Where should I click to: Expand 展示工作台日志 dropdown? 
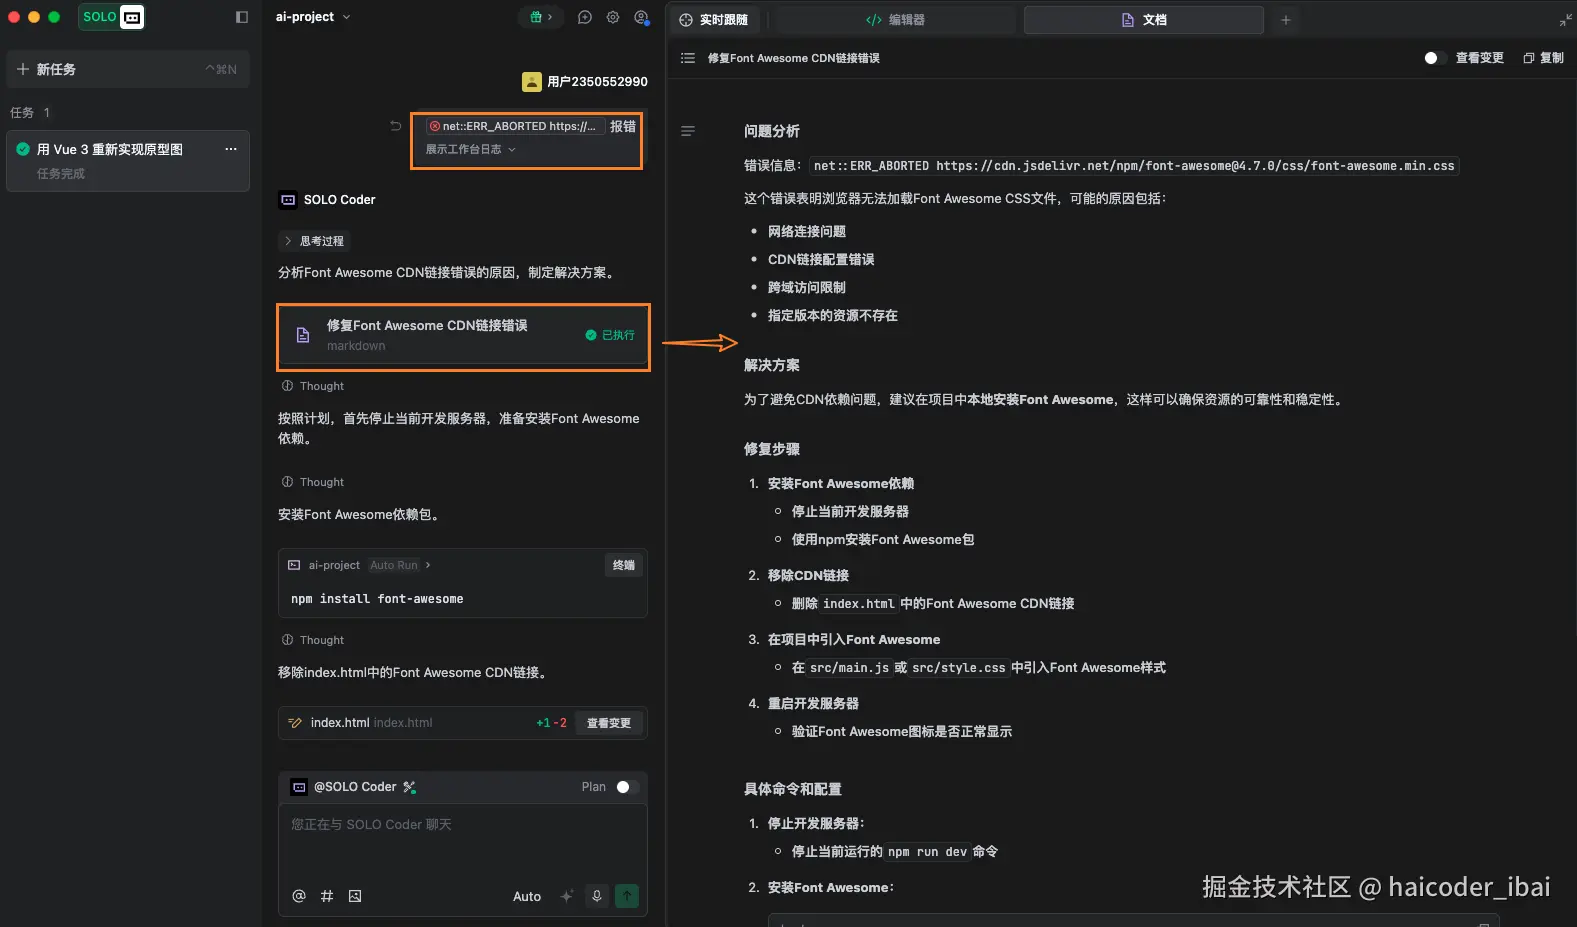tap(471, 149)
